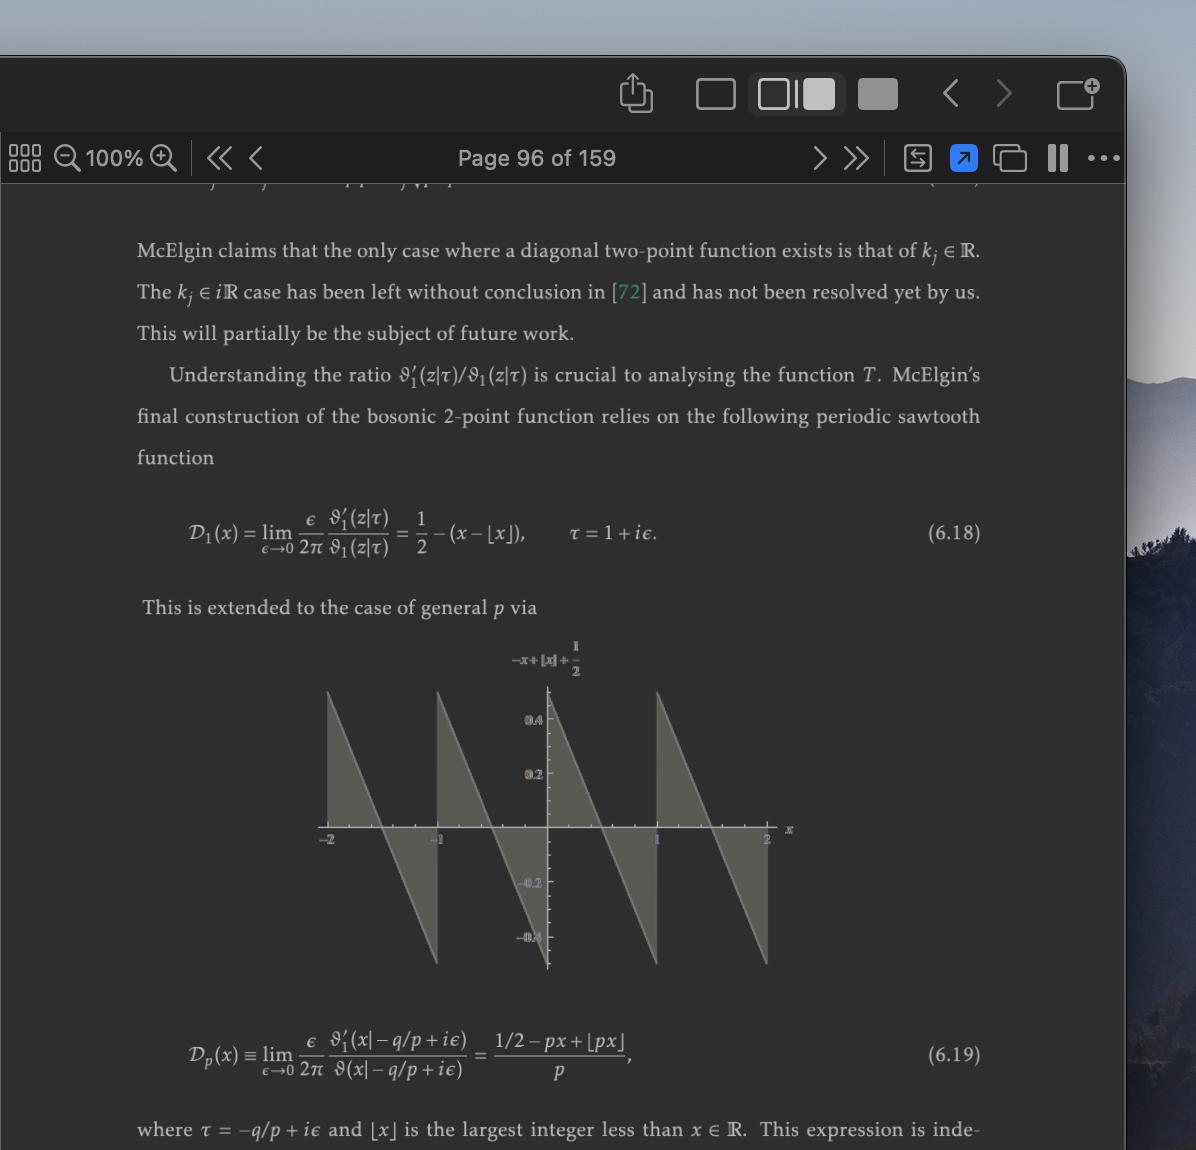Click the 'Page 96 of 159' indicator
Image resolution: width=1196 pixels, height=1150 pixels.
pyautogui.click(x=537, y=158)
